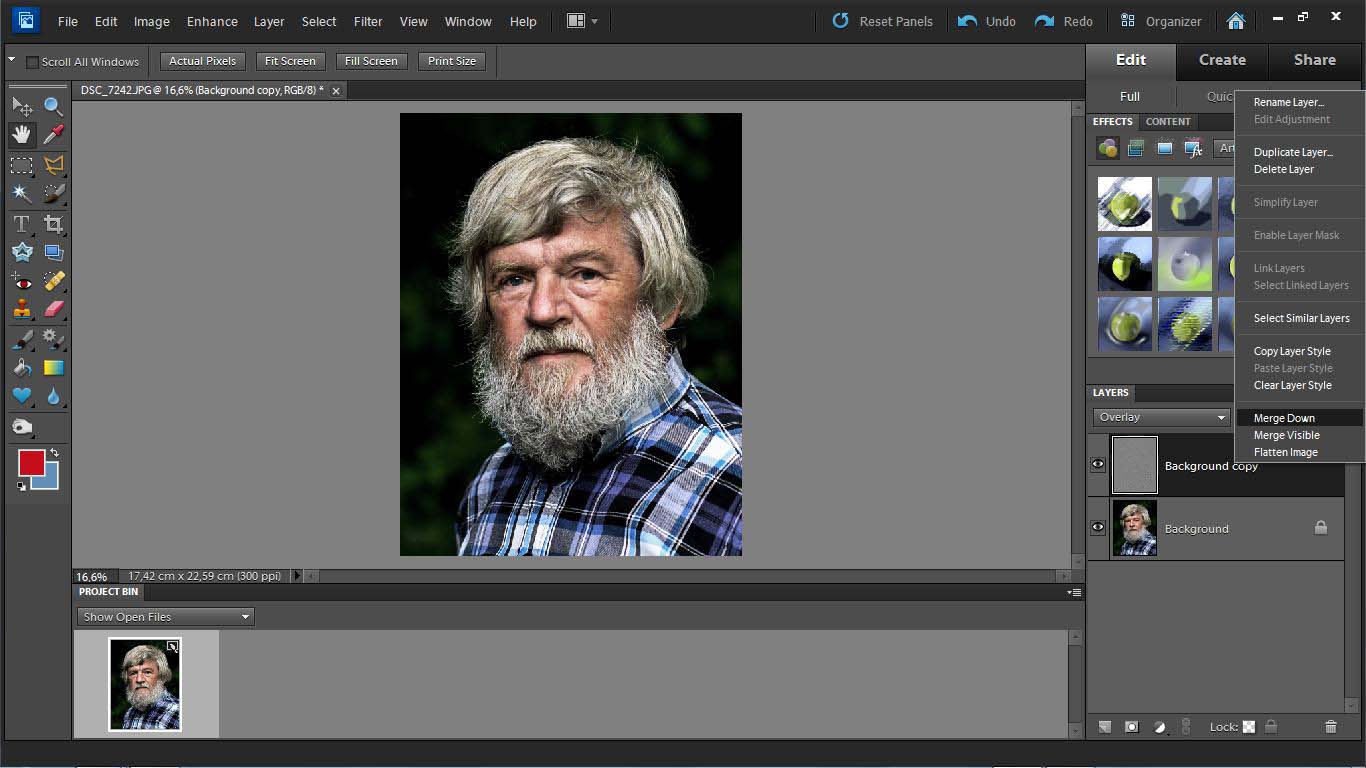The width and height of the screenshot is (1366, 768).
Task: Select the Magic Wand tool
Action: pos(21,193)
